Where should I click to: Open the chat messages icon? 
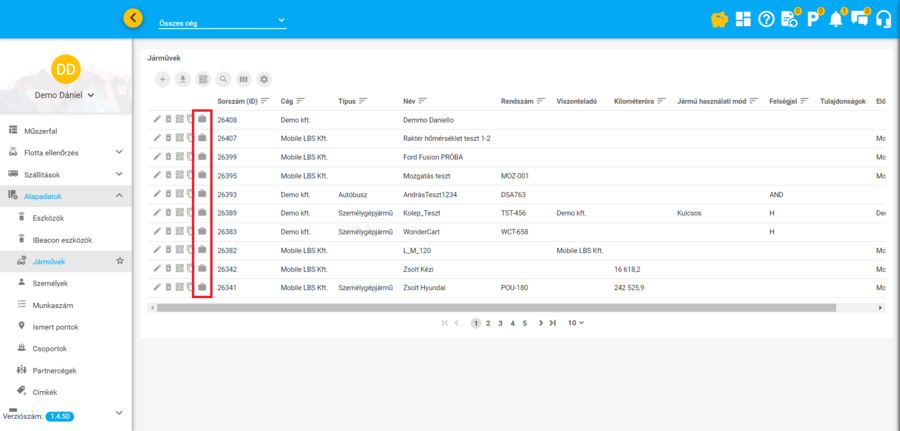[859, 19]
